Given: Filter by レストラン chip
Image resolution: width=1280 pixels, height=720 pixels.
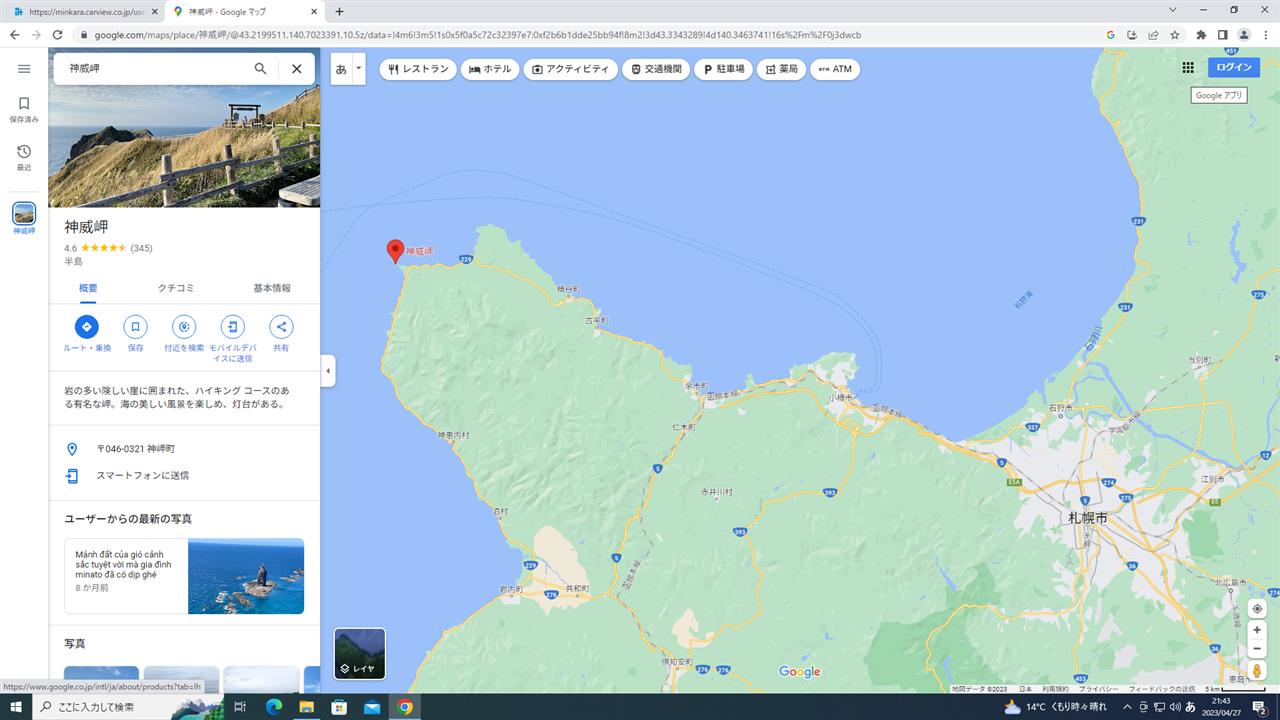Looking at the screenshot, I should coord(418,69).
